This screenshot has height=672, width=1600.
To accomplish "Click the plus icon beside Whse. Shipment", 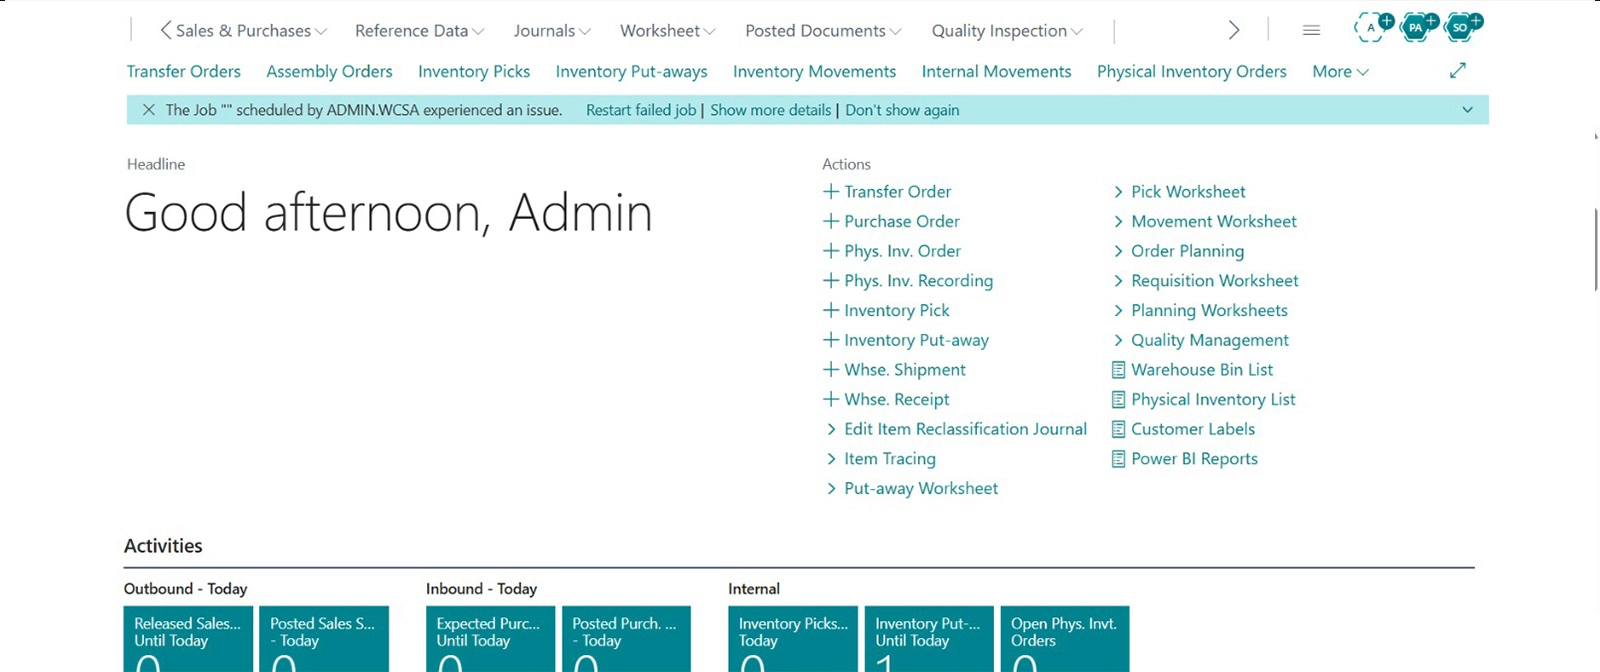I will pos(831,369).
